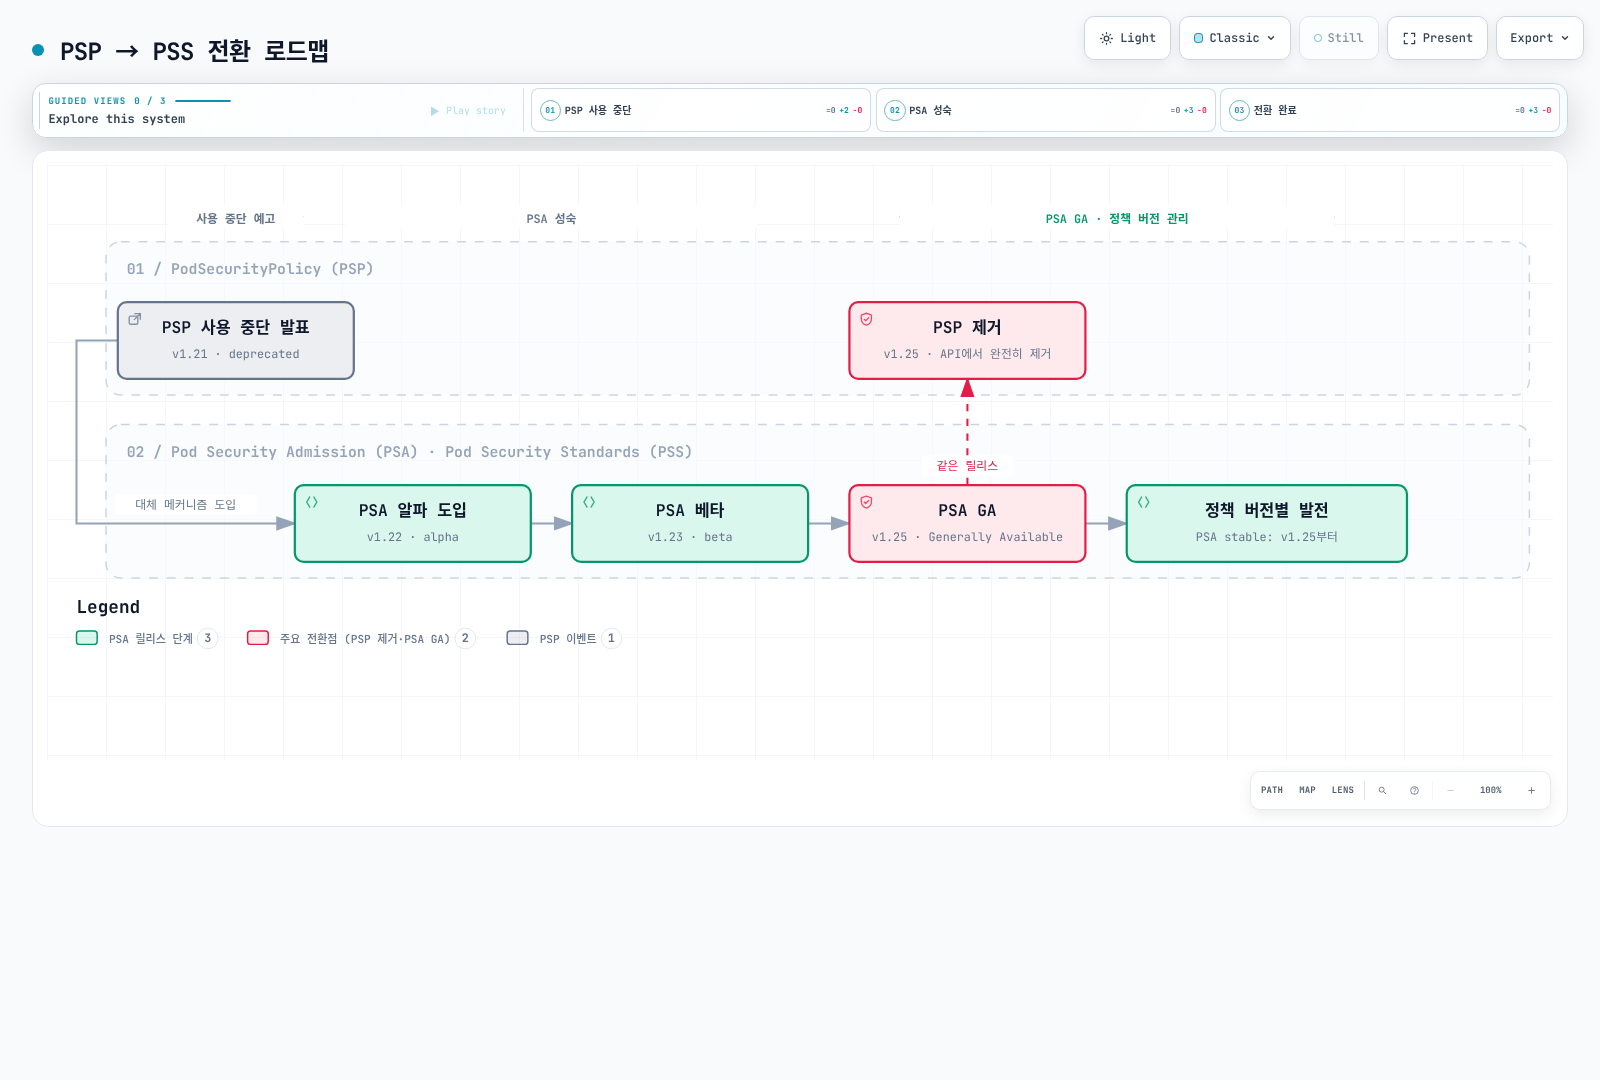This screenshot has height=1080, width=1600.
Task: Click the sun icon in Light button
Action: tap(1106, 38)
